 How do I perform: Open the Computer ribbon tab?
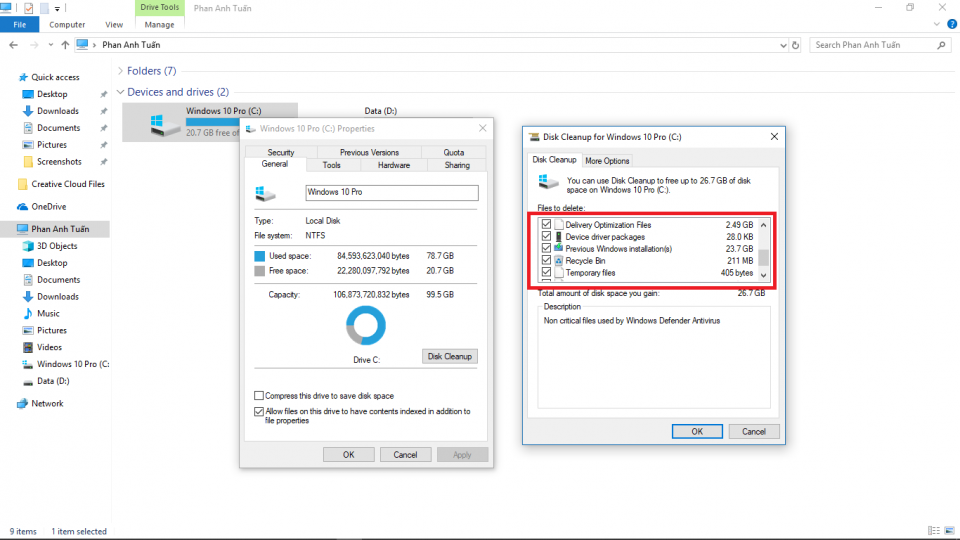click(67, 24)
